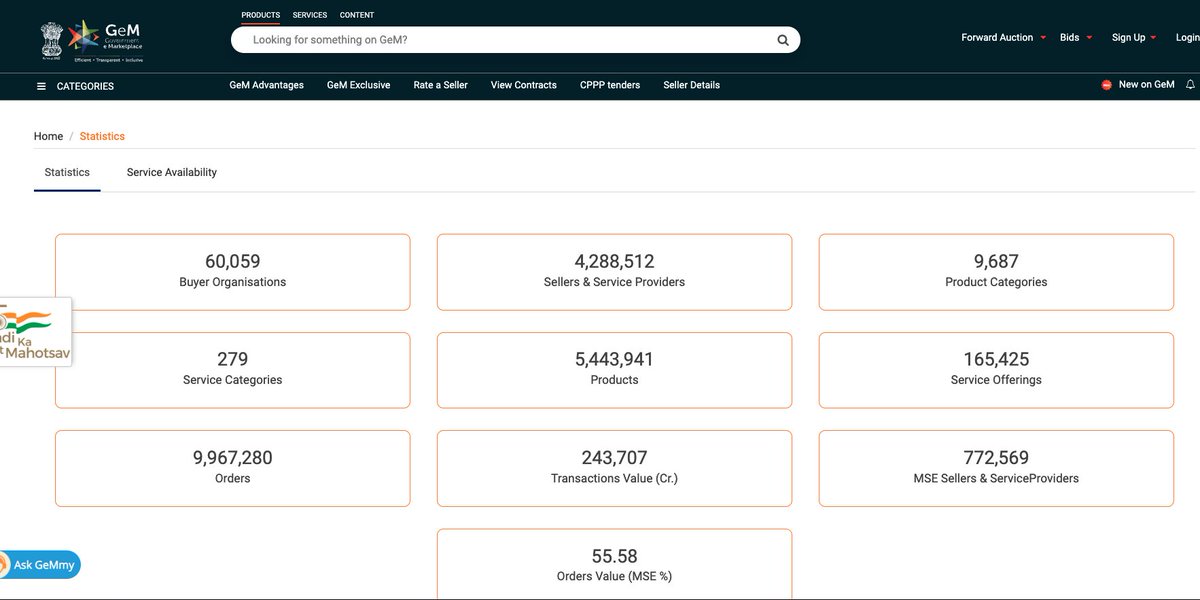Click the Statistics breadcrumb
This screenshot has height=600, width=1200.
(102, 136)
